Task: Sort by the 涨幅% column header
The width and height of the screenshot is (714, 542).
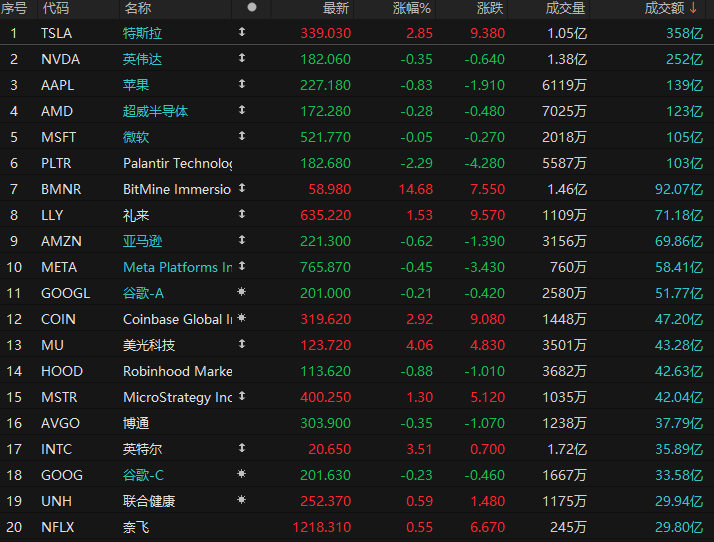Action: 412,8
